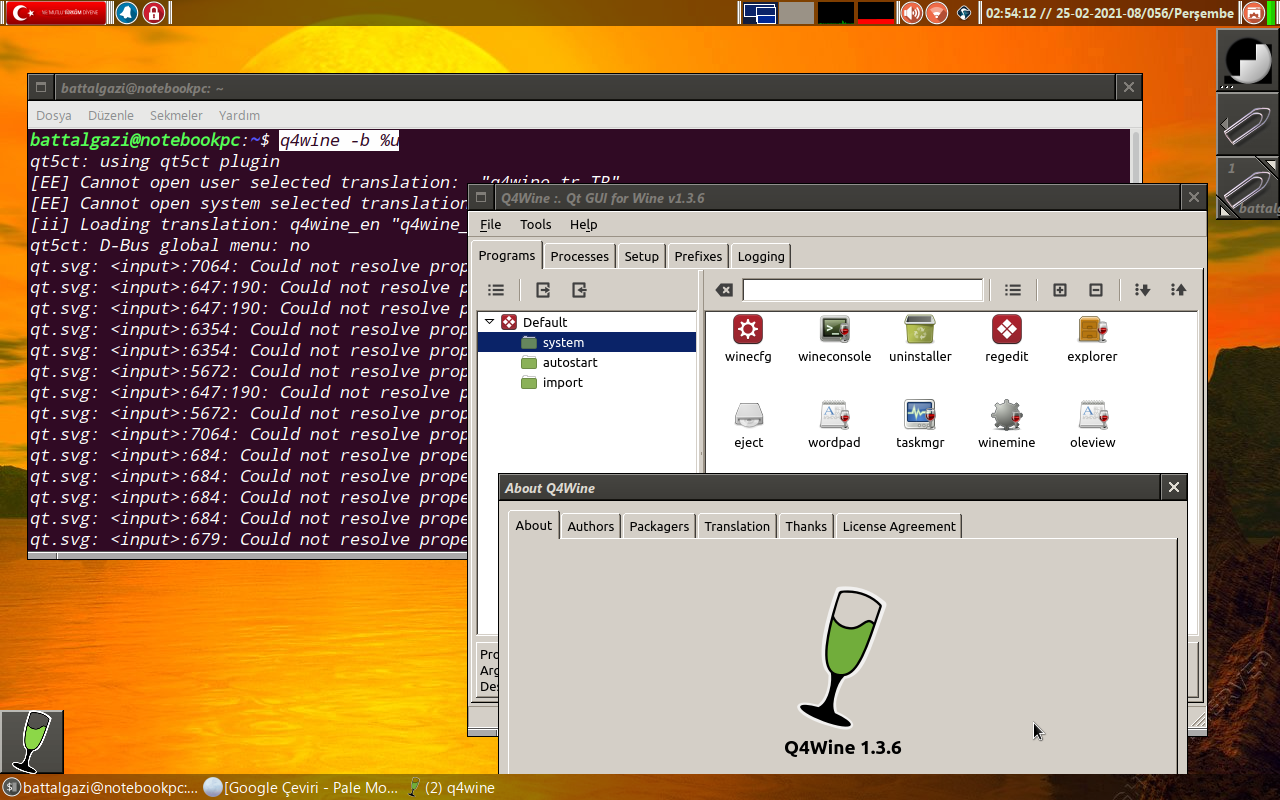Open the Packagers tab in About dialog
The image size is (1280, 800).
point(659,526)
